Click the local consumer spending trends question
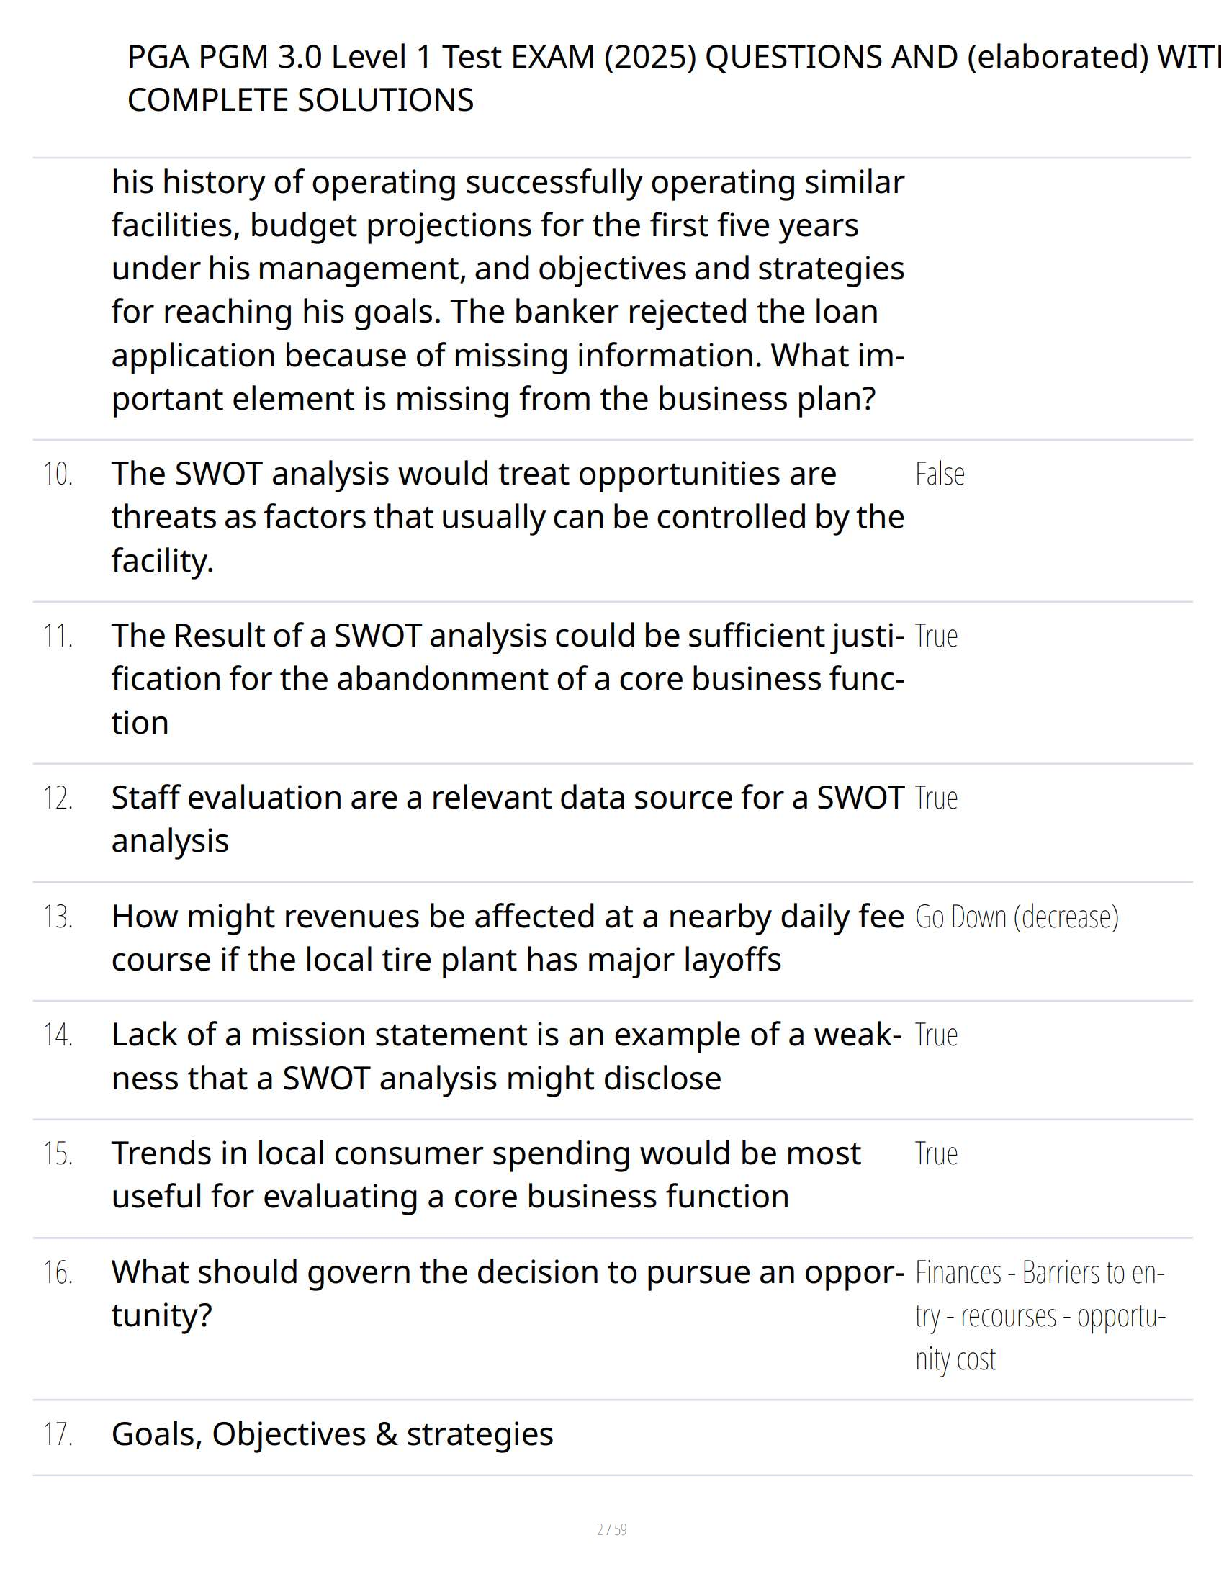The width and height of the screenshot is (1224, 1584). [486, 1175]
